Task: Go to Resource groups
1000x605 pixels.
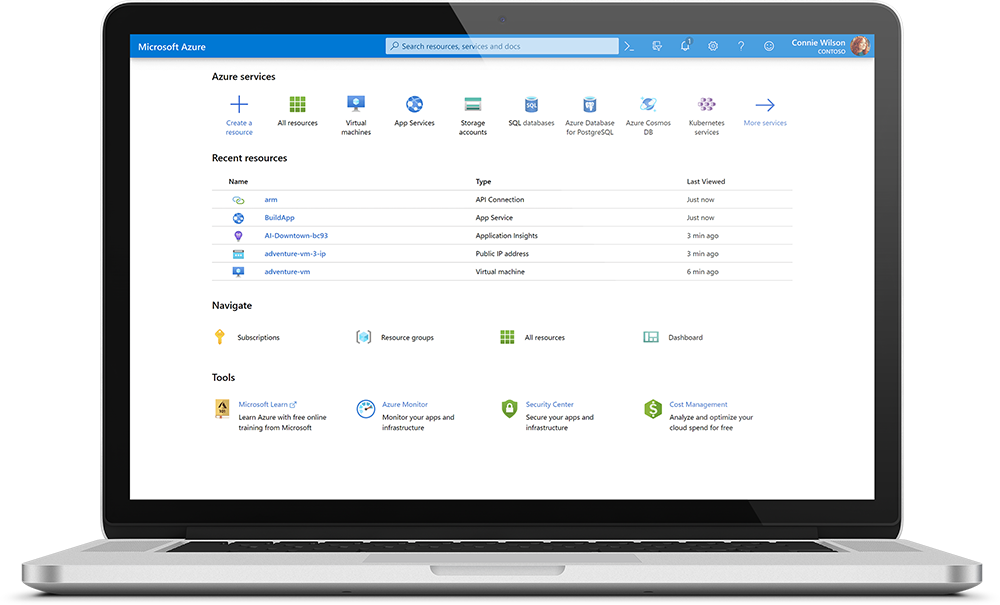Action: [407, 337]
